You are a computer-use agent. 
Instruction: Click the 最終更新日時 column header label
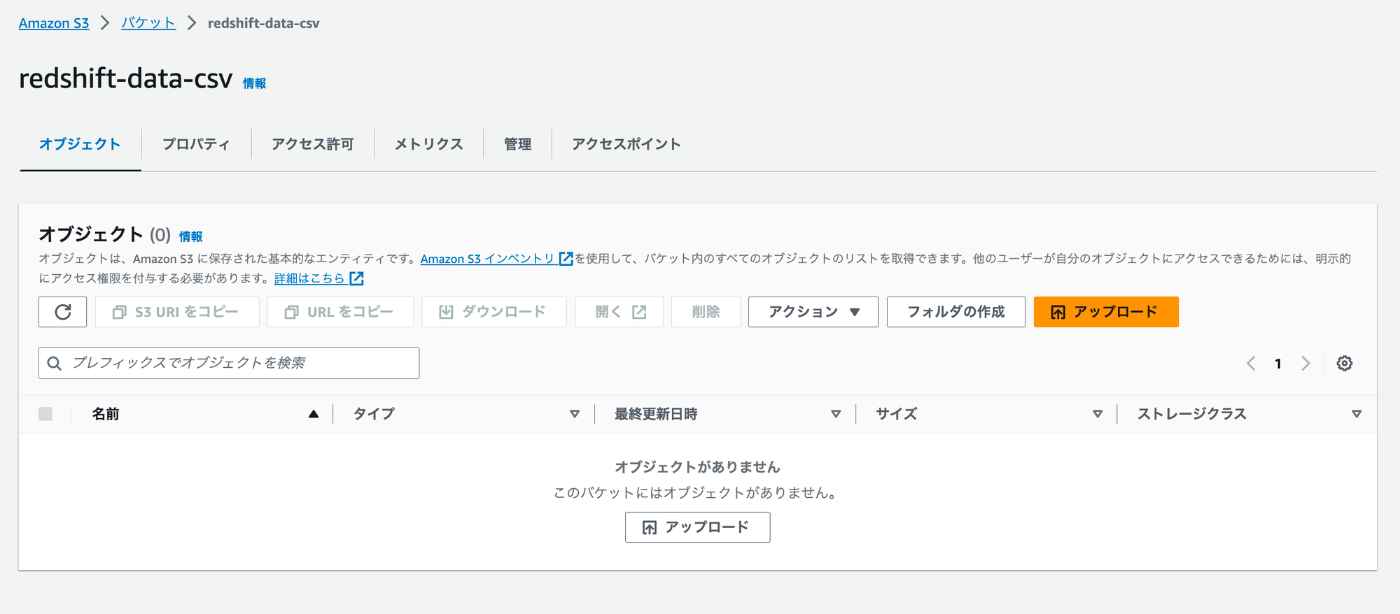(x=656, y=414)
